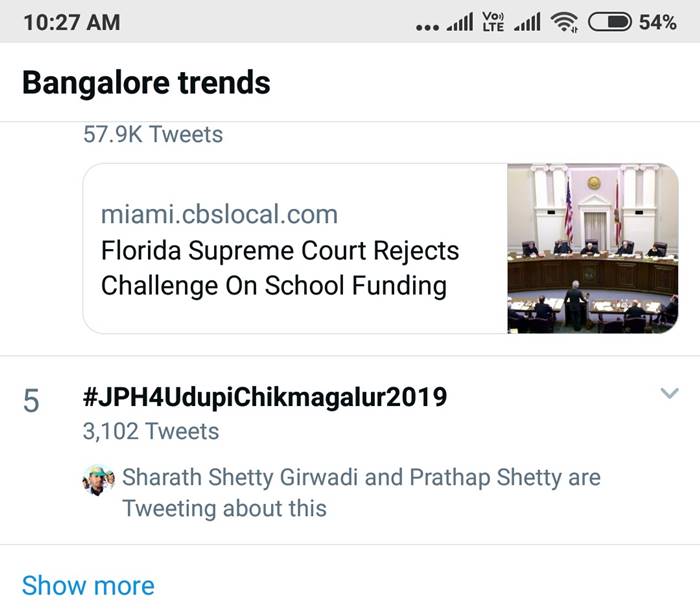Tap Sharath Shetty Girwadi's avatar picture
Viewport: 700px width, 614px height.
click(x=99, y=480)
